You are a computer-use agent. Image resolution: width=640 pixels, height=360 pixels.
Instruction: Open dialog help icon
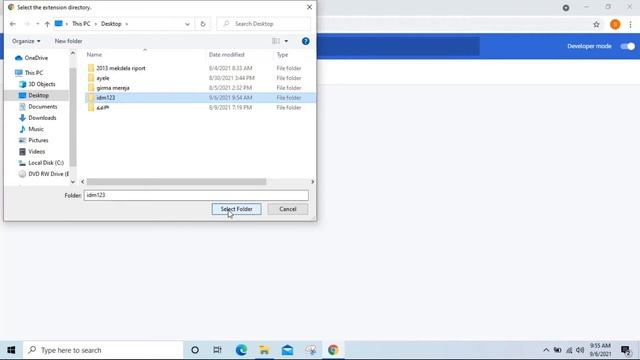(x=305, y=41)
